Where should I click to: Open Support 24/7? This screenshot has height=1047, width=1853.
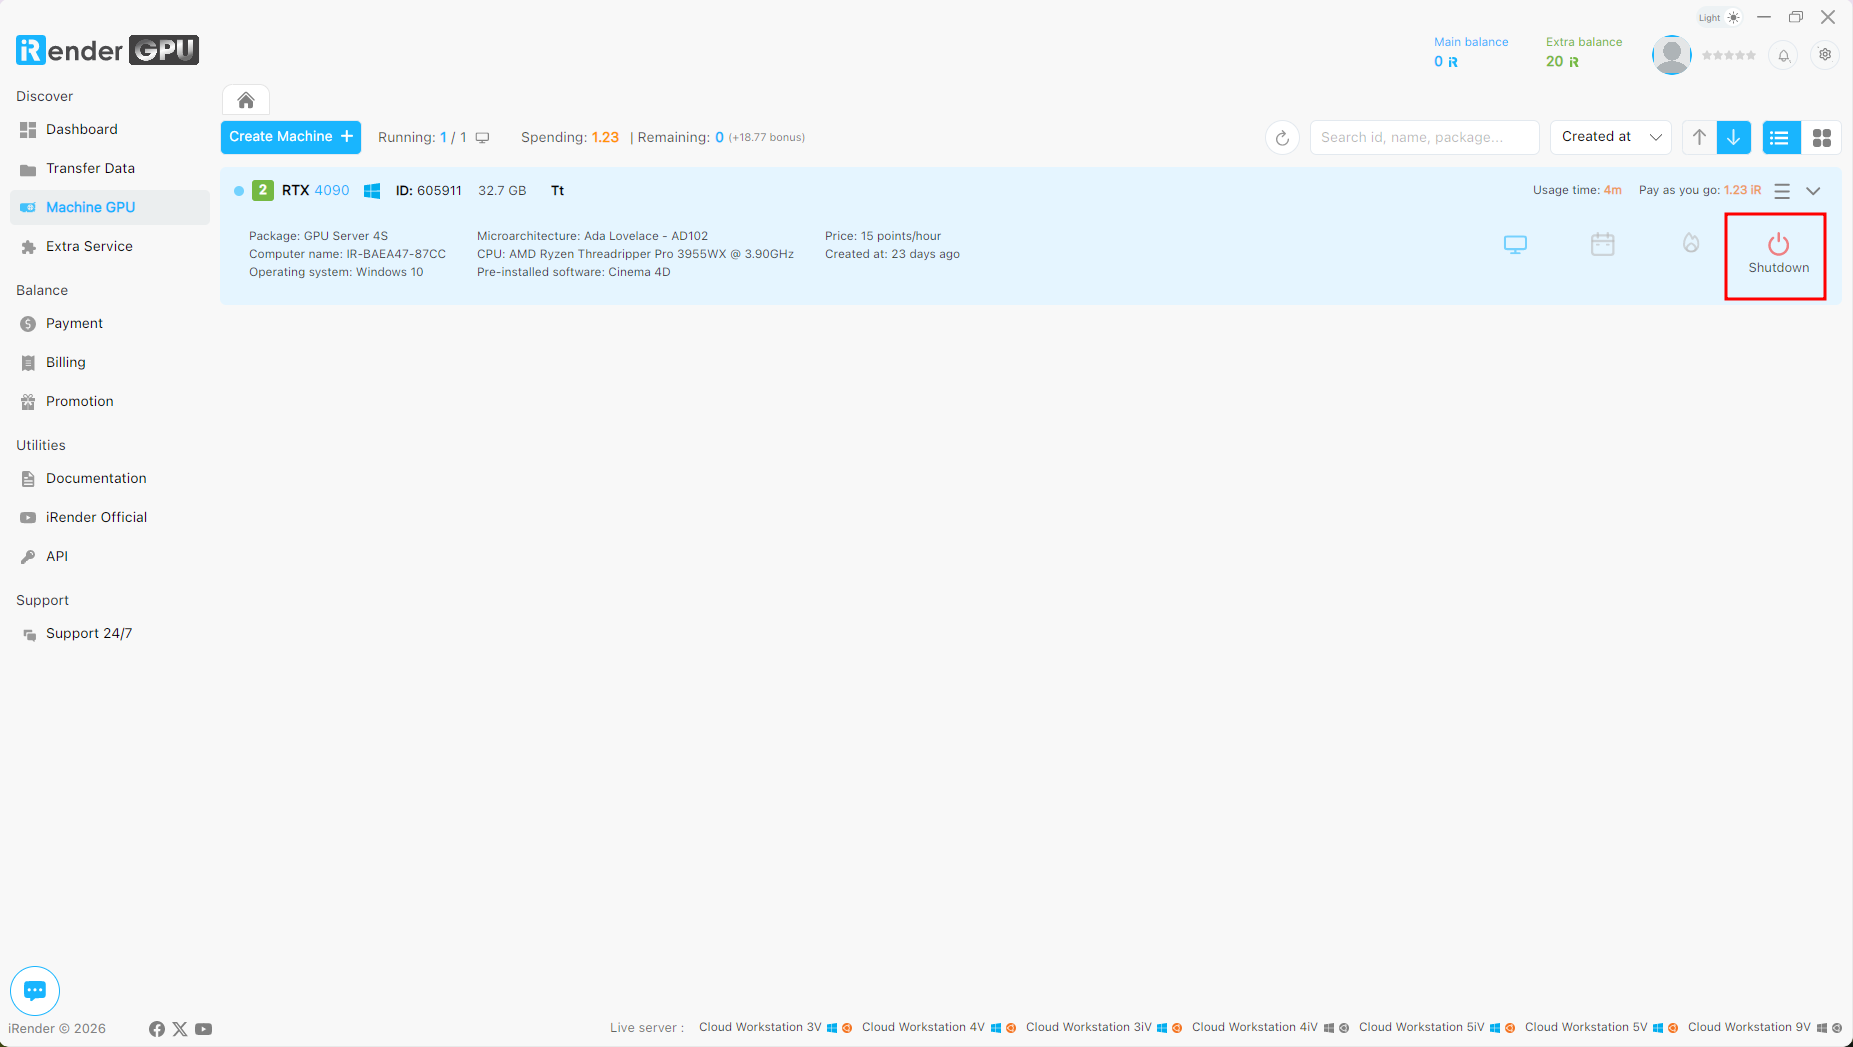click(110, 634)
